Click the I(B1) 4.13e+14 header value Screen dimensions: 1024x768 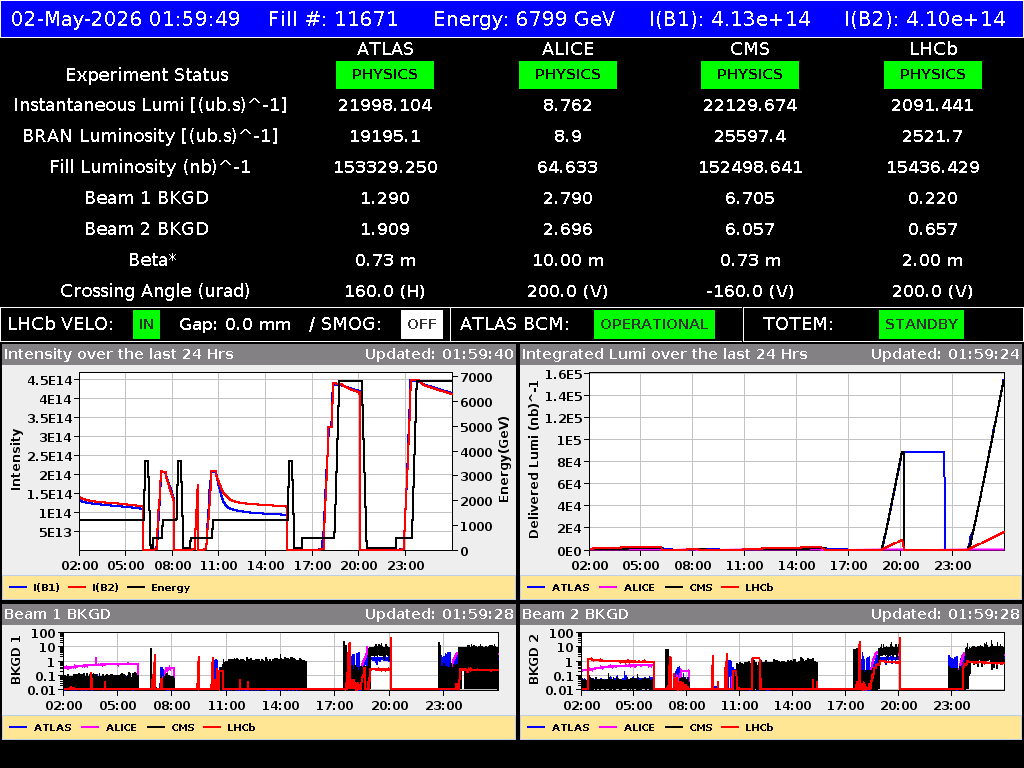[730, 19]
